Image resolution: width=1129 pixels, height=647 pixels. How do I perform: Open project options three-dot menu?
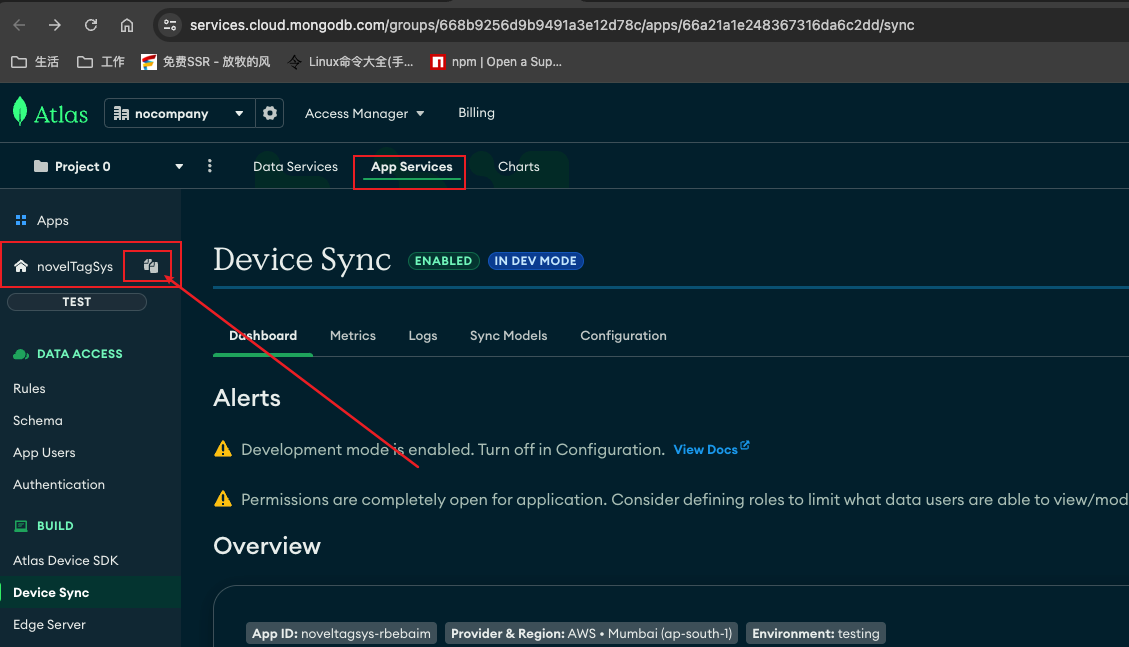[x=209, y=166]
